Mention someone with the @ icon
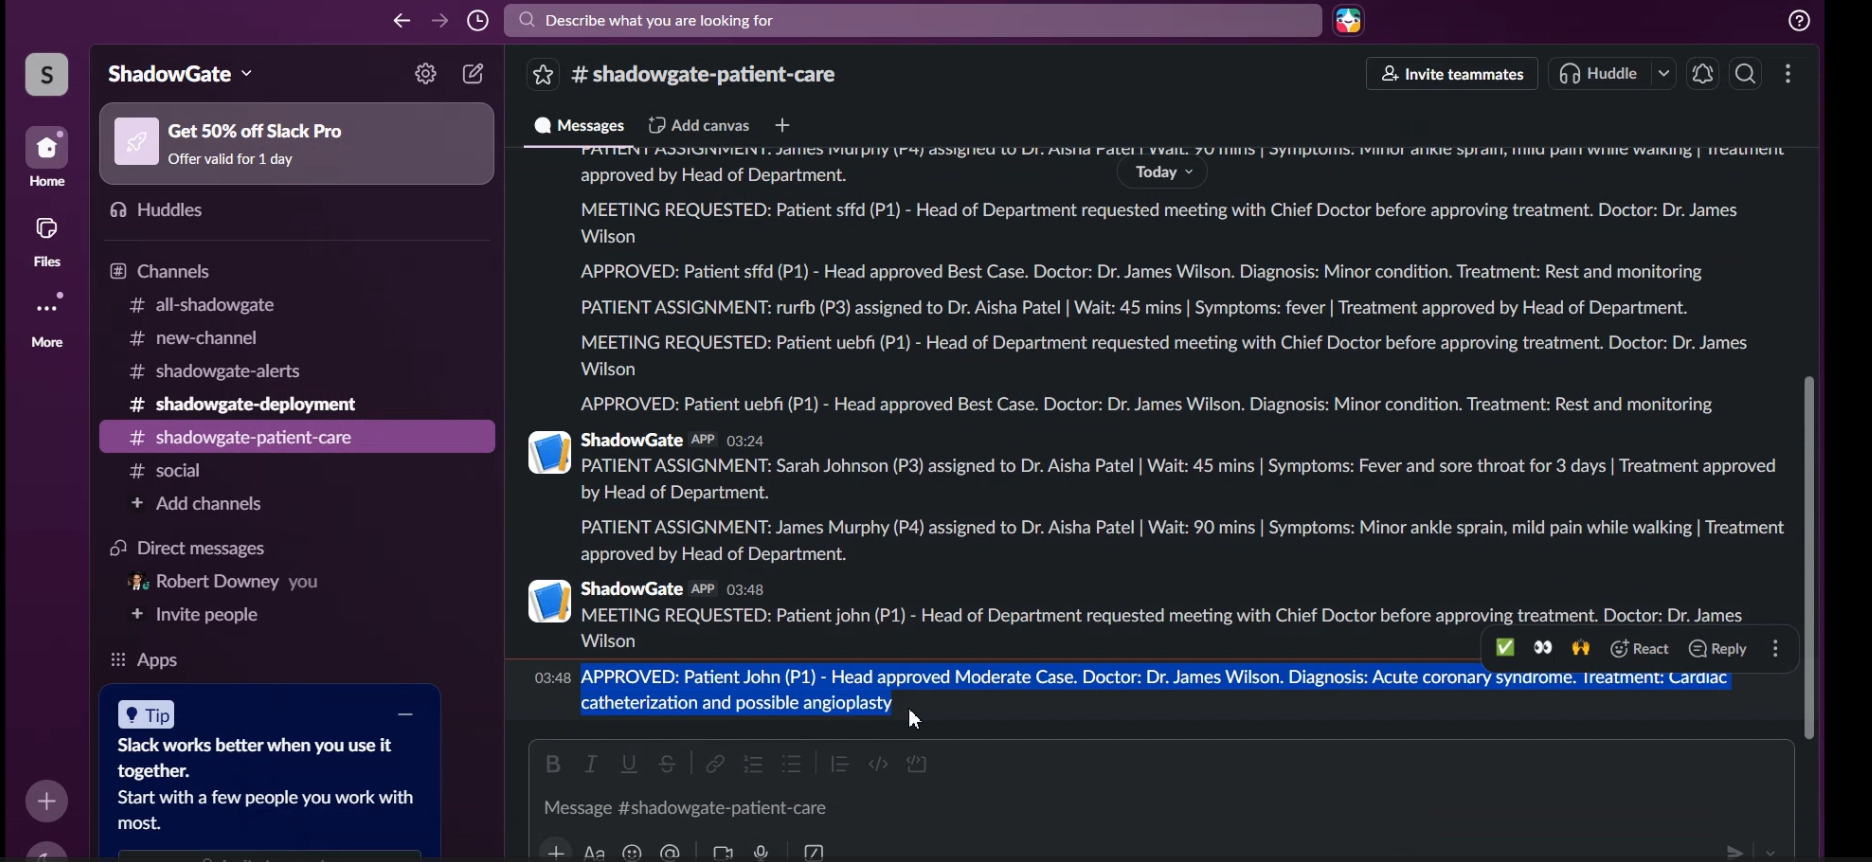The height and width of the screenshot is (862, 1872). [670, 852]
